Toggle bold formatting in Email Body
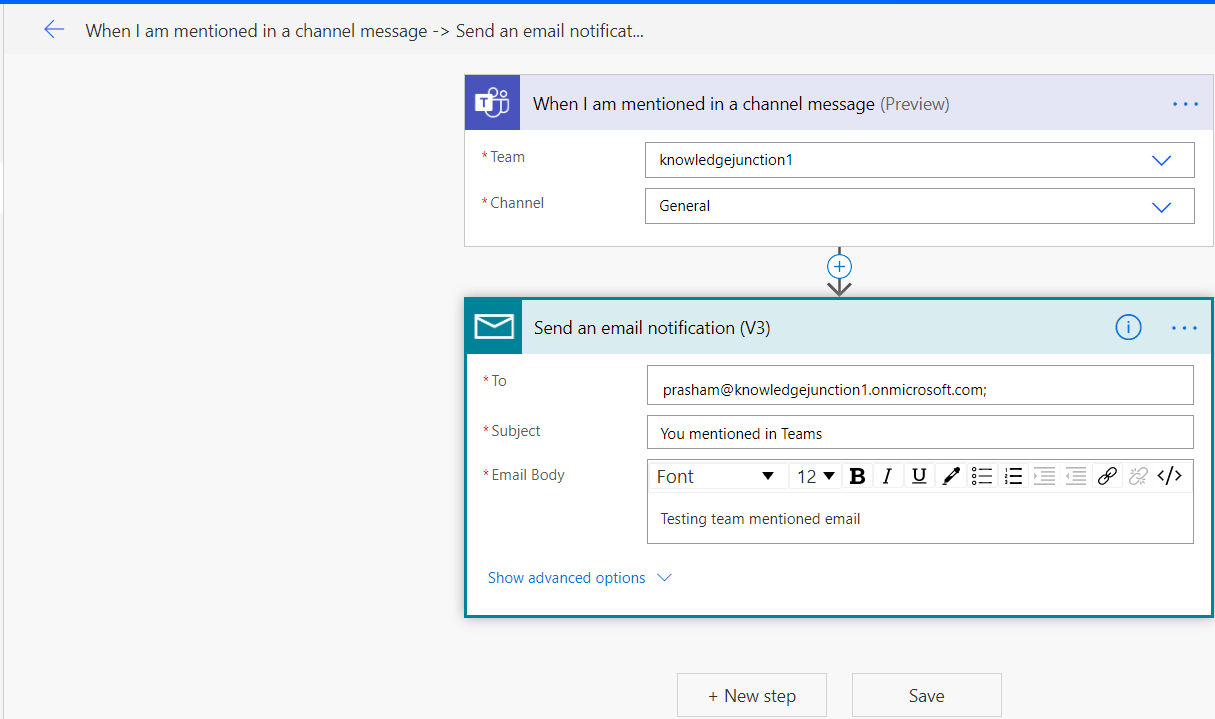Image resolution: width=1215 pixels, height=719 pixels. click(857, 476)
